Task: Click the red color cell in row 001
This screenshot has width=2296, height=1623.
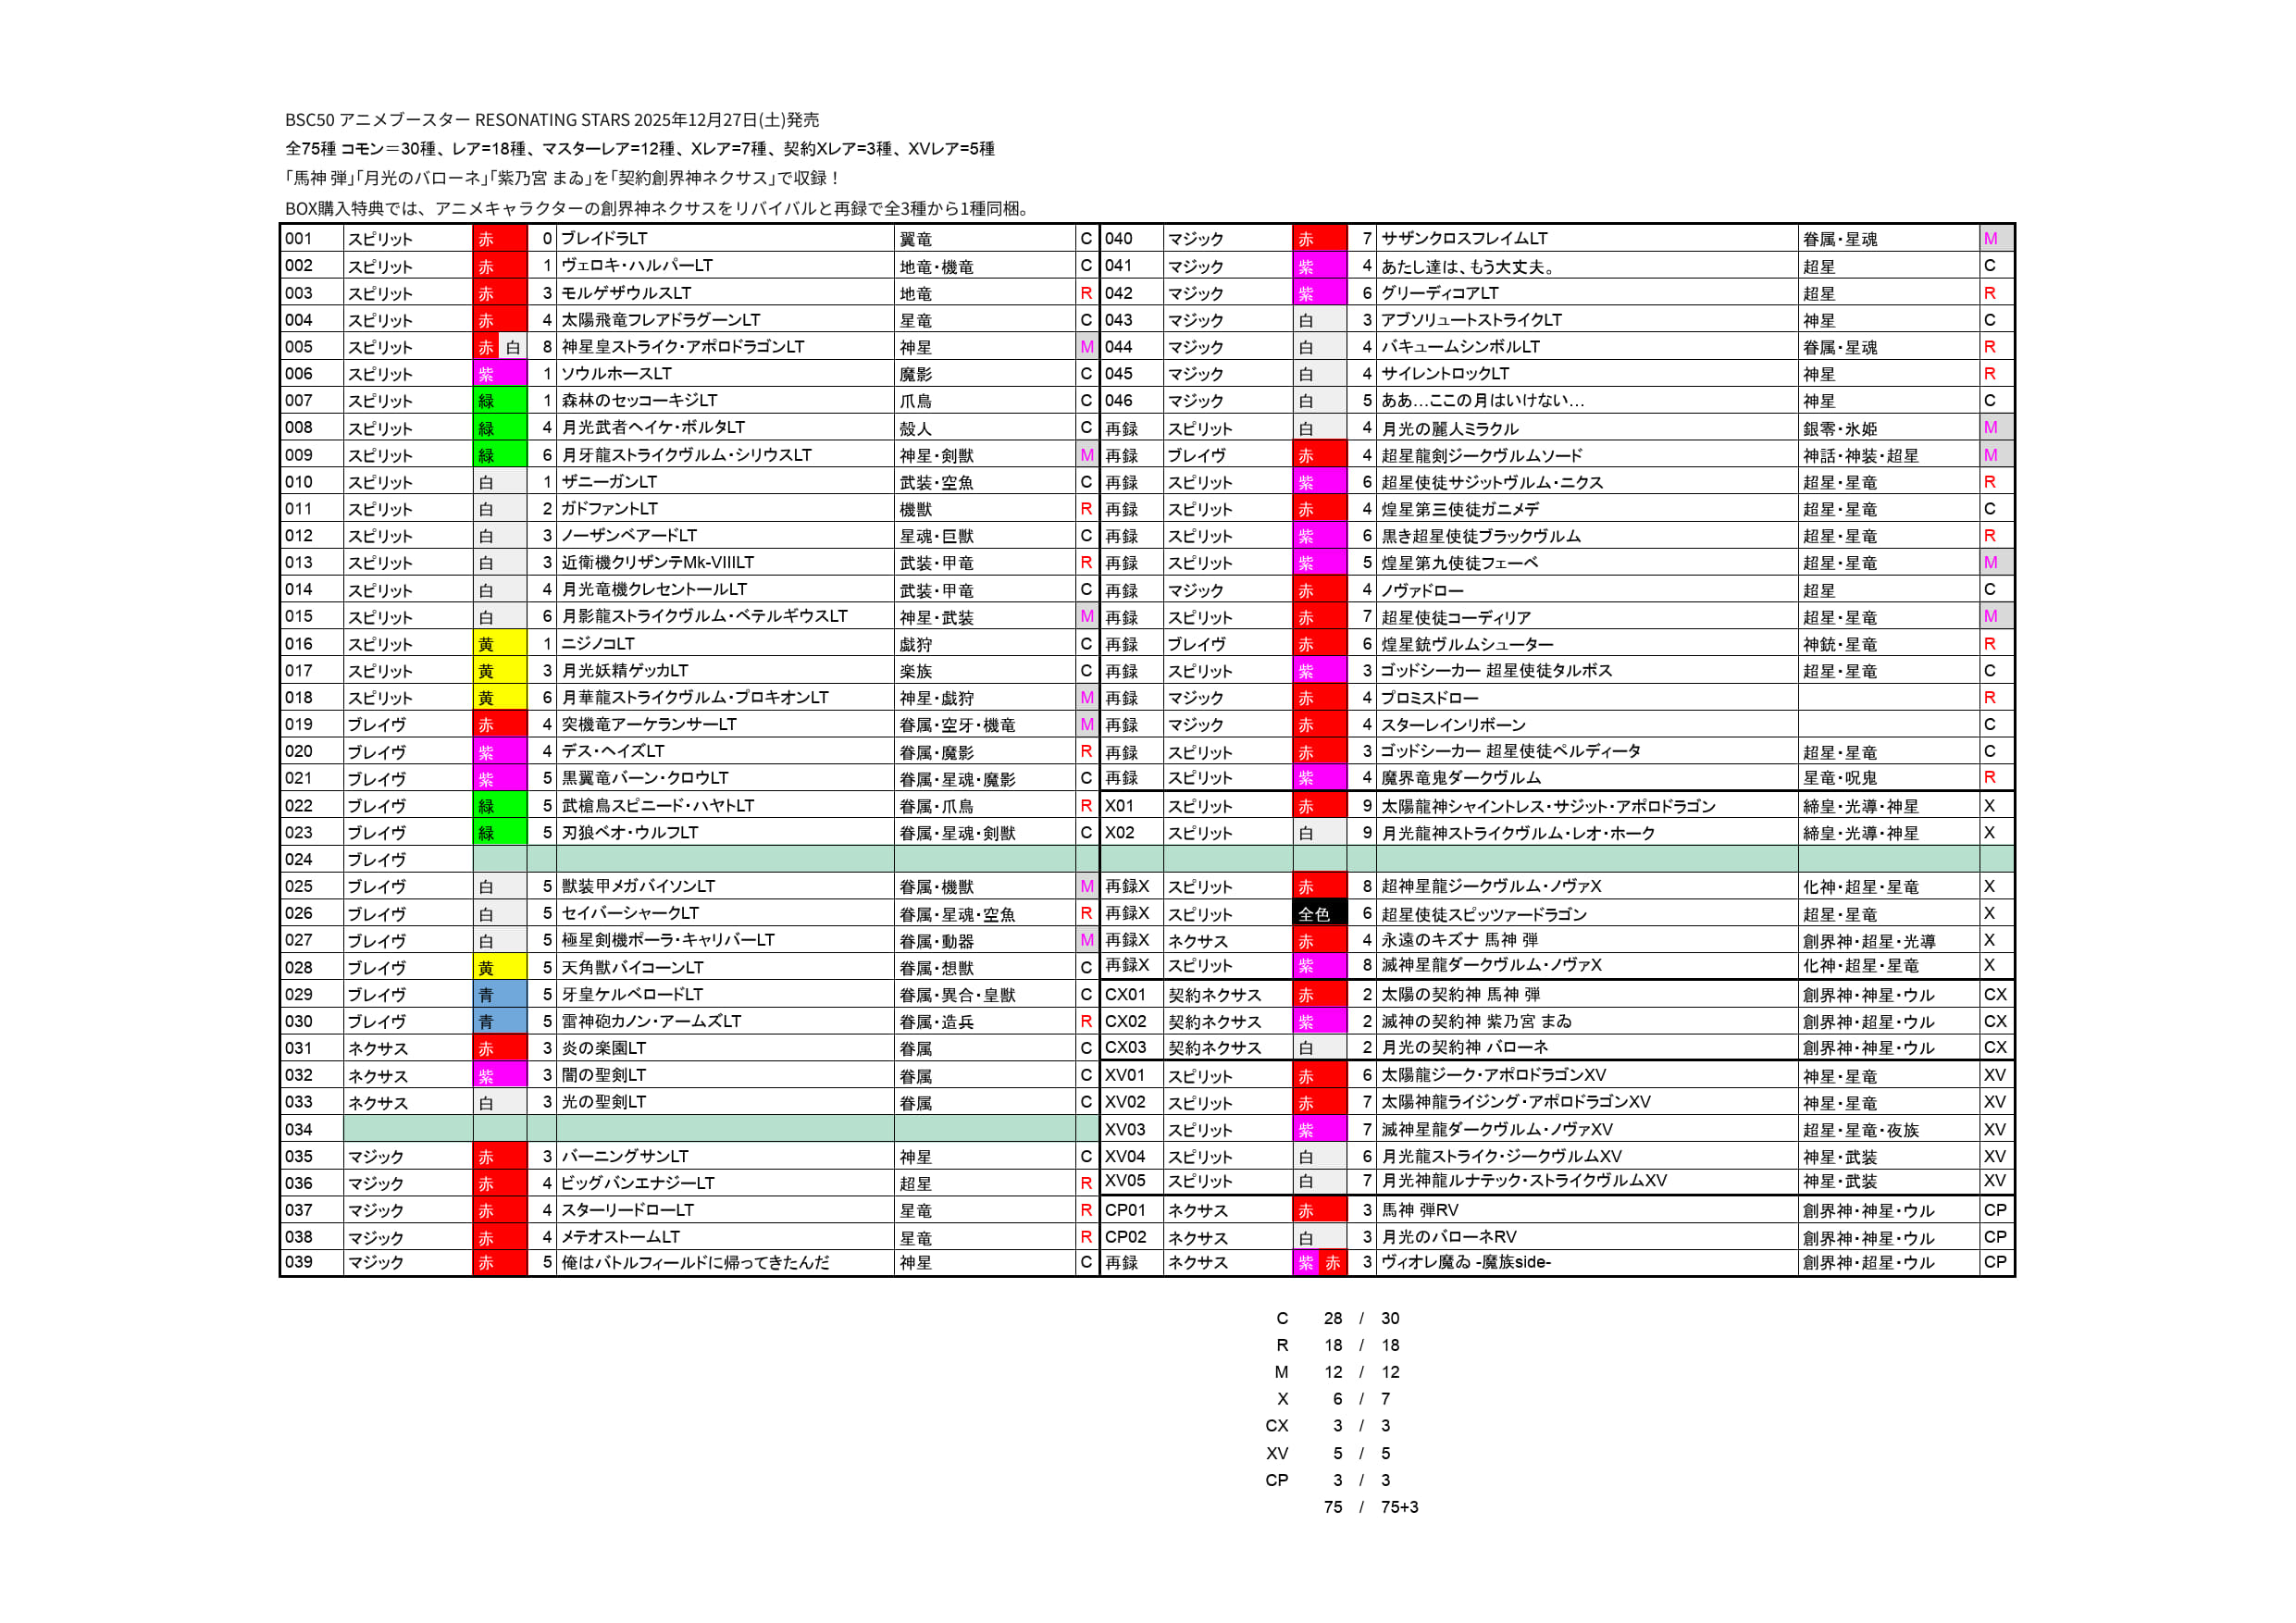Action: (499, 239)
